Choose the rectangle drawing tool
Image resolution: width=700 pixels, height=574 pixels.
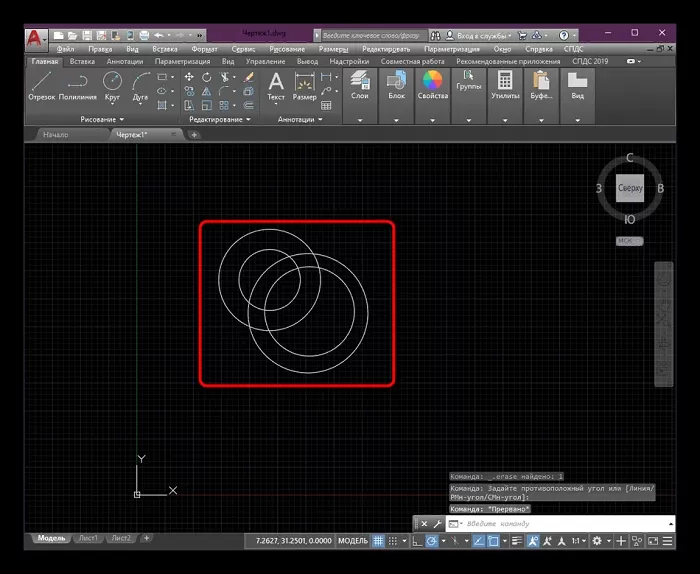click(x=162, y=77)
